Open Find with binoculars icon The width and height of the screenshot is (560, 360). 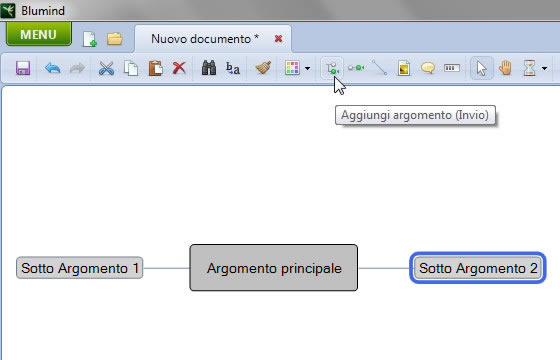pos(209,68)
